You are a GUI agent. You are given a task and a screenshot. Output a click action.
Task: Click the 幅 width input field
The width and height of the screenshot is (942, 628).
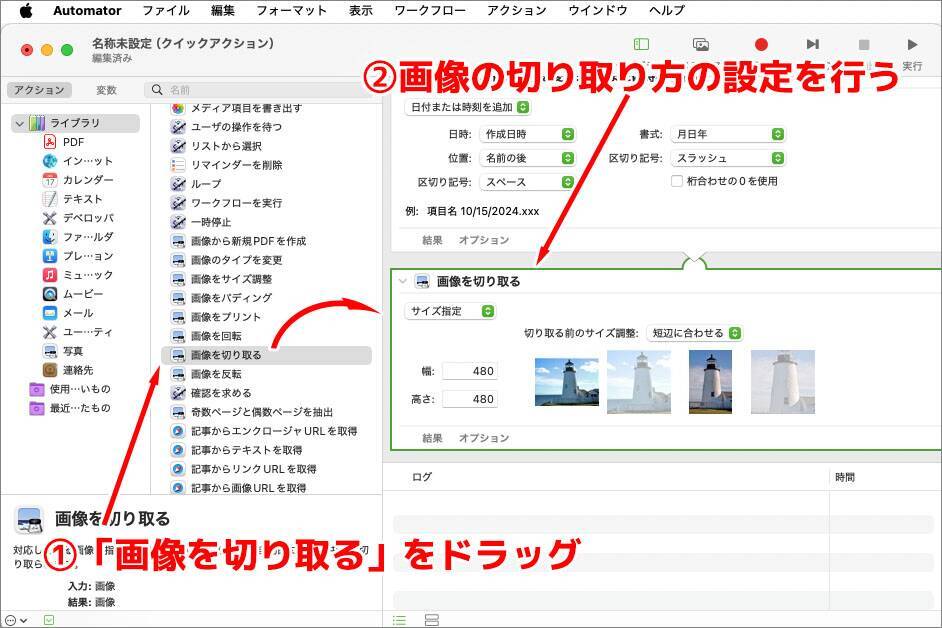pyautogui.click(x=469, y=371)
